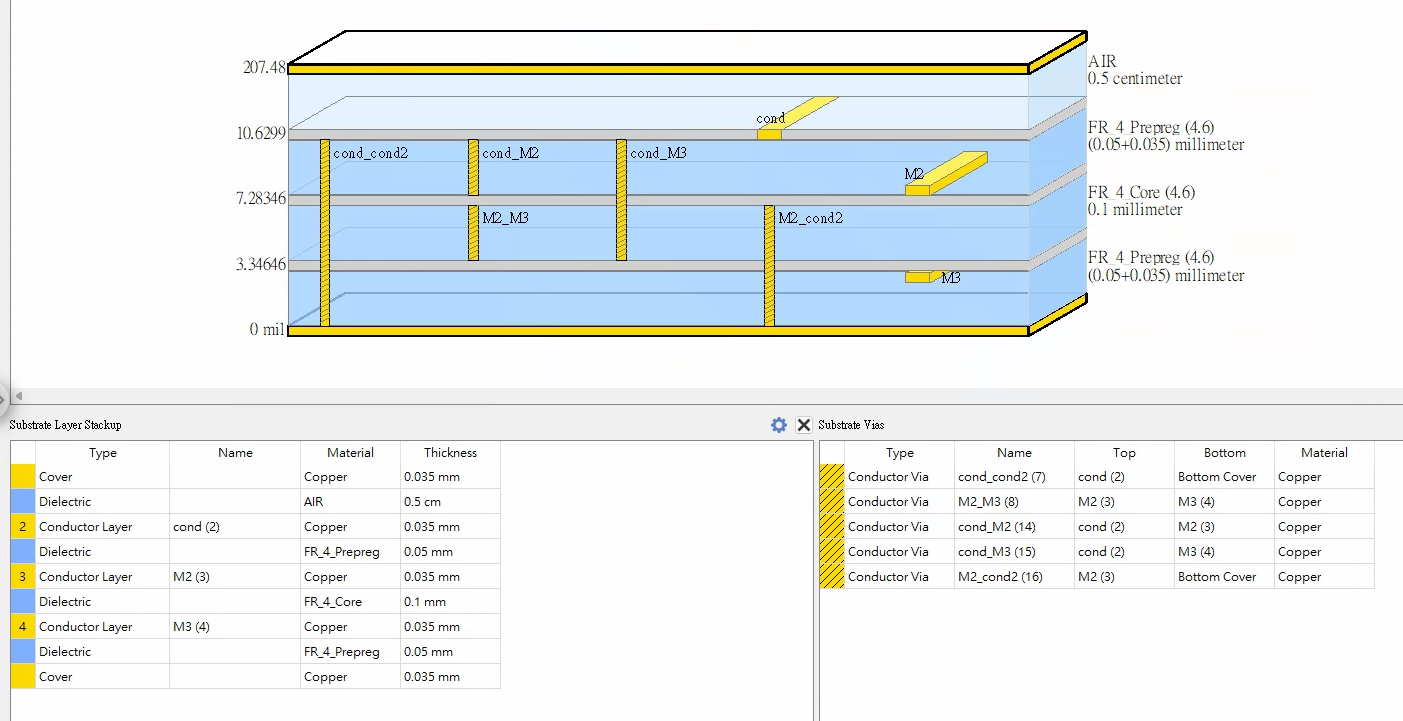1403x721 pixels.
Task: Click the horizontal scrollbar below the 3D view
Action: click(x=706, y=397)
